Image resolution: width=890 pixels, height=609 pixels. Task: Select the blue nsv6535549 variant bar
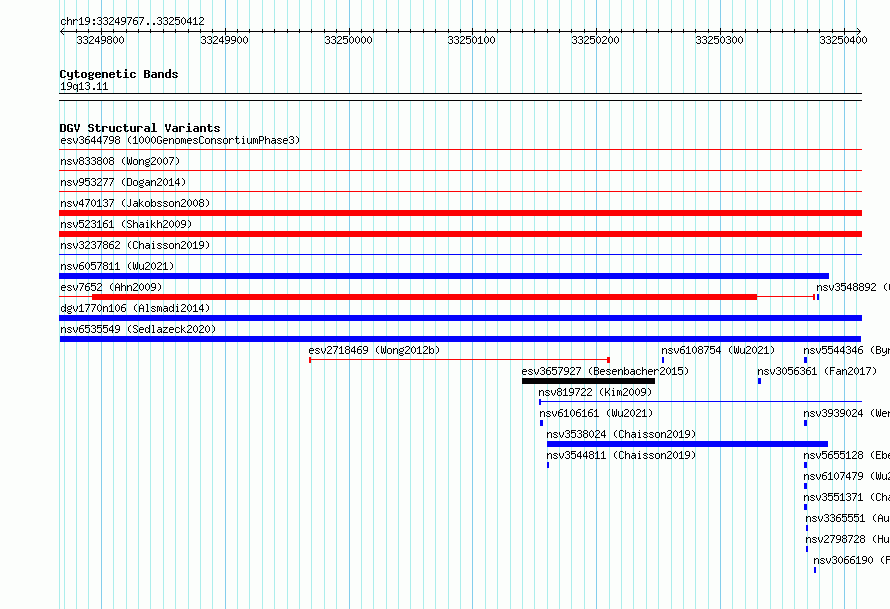tap(460, 339)
